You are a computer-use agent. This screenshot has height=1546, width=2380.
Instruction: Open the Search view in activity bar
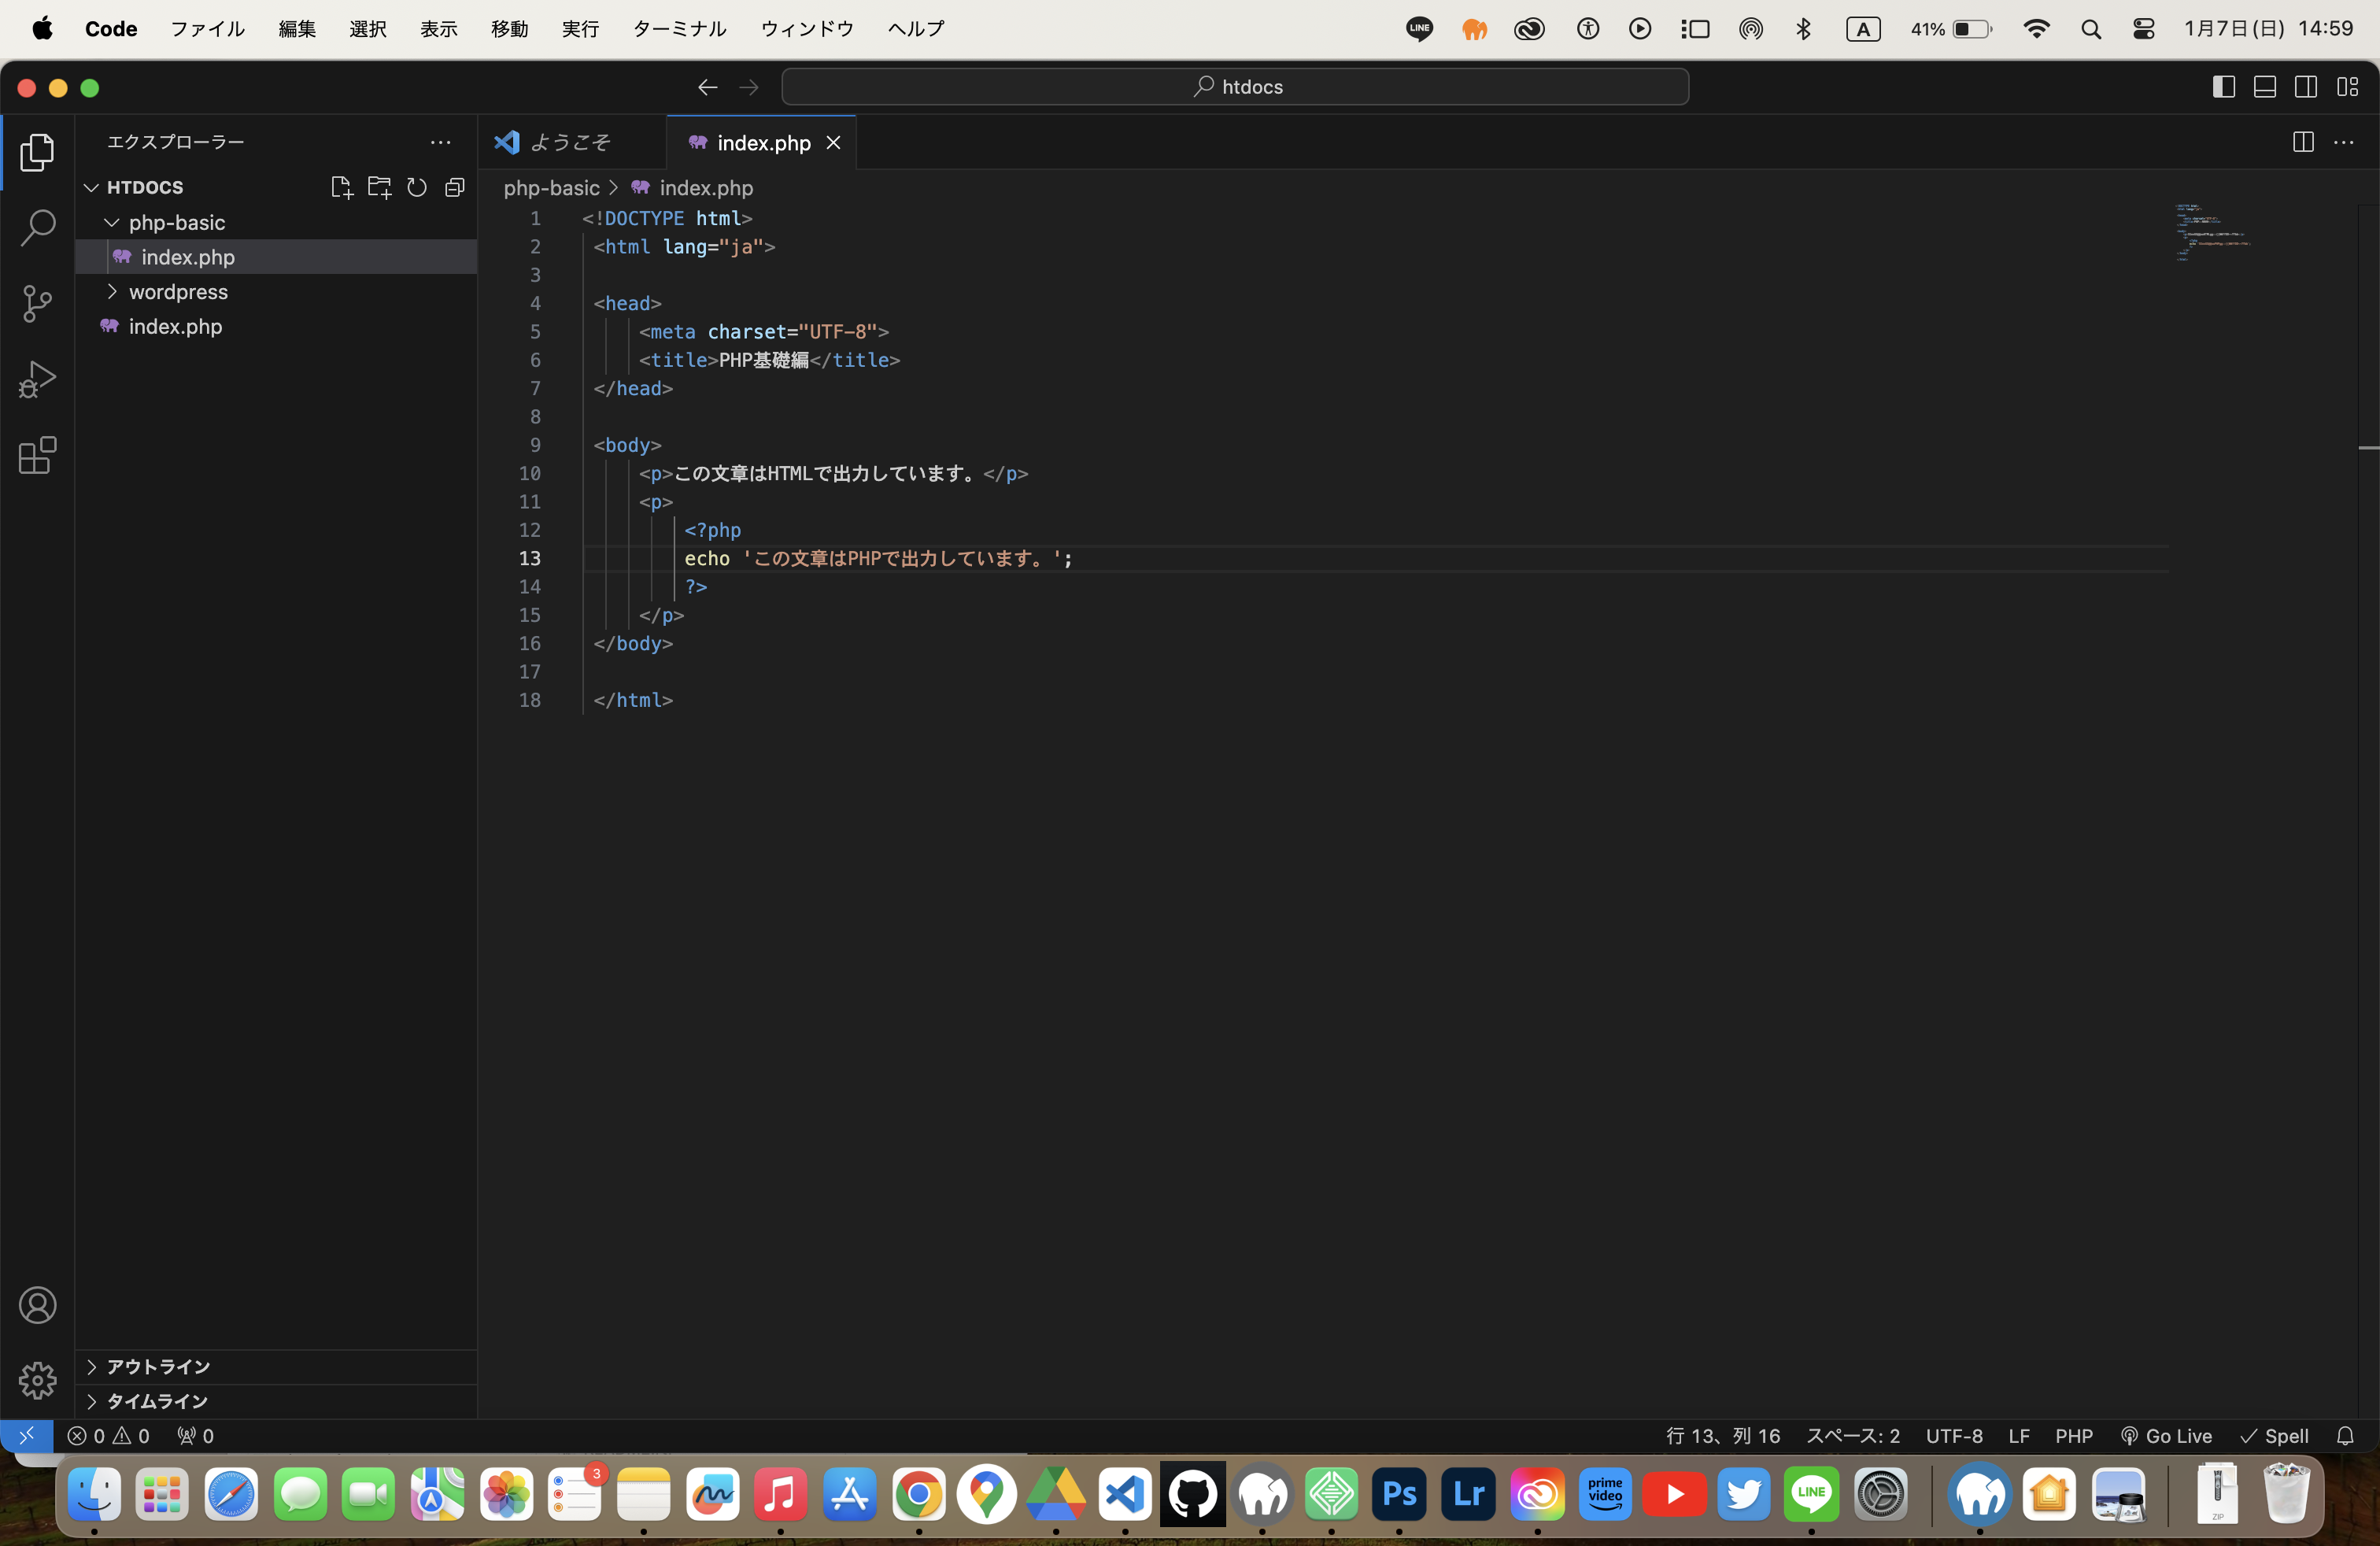(x=37, y=228)
